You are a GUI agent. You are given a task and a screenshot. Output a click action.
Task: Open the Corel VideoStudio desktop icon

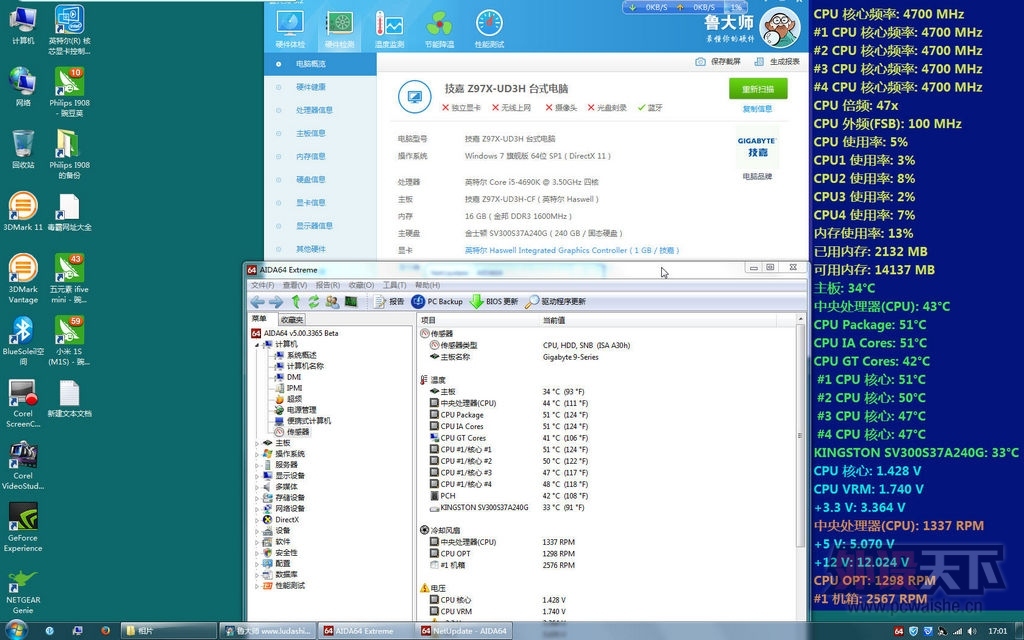(23, 466)
